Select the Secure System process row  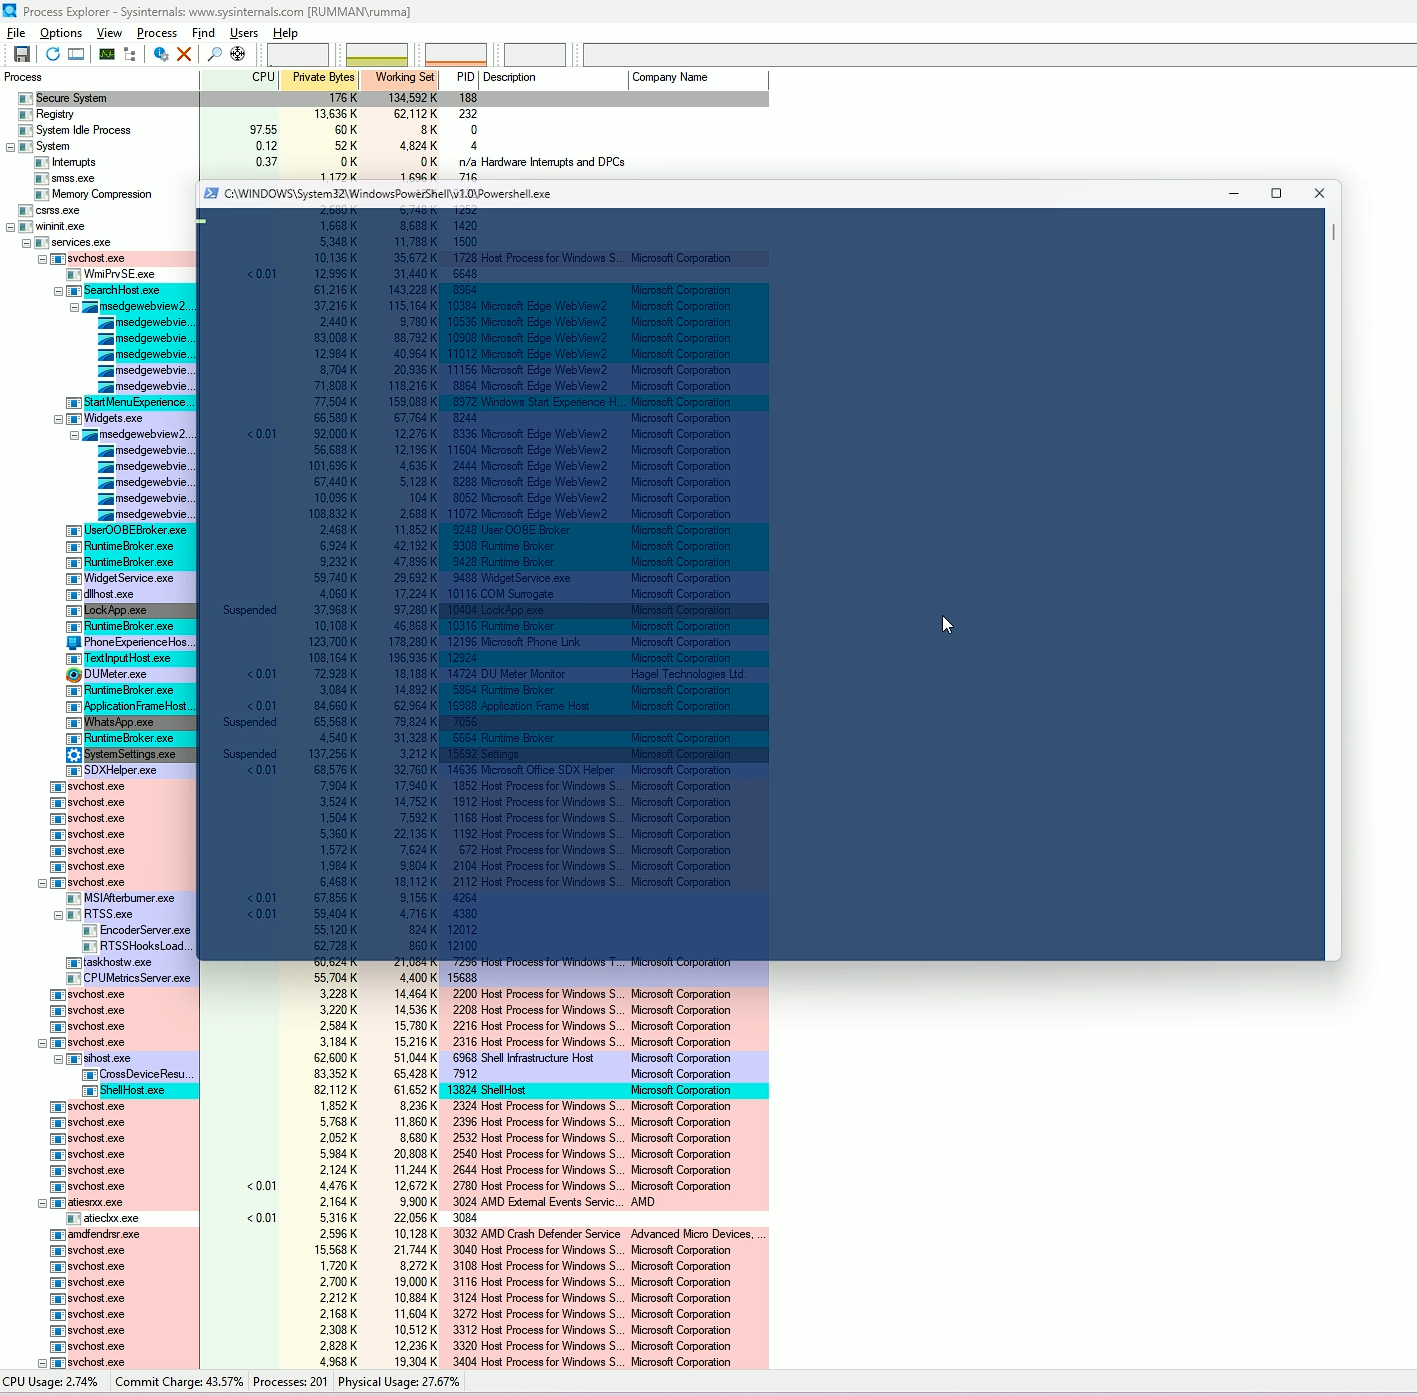point(384,98)
